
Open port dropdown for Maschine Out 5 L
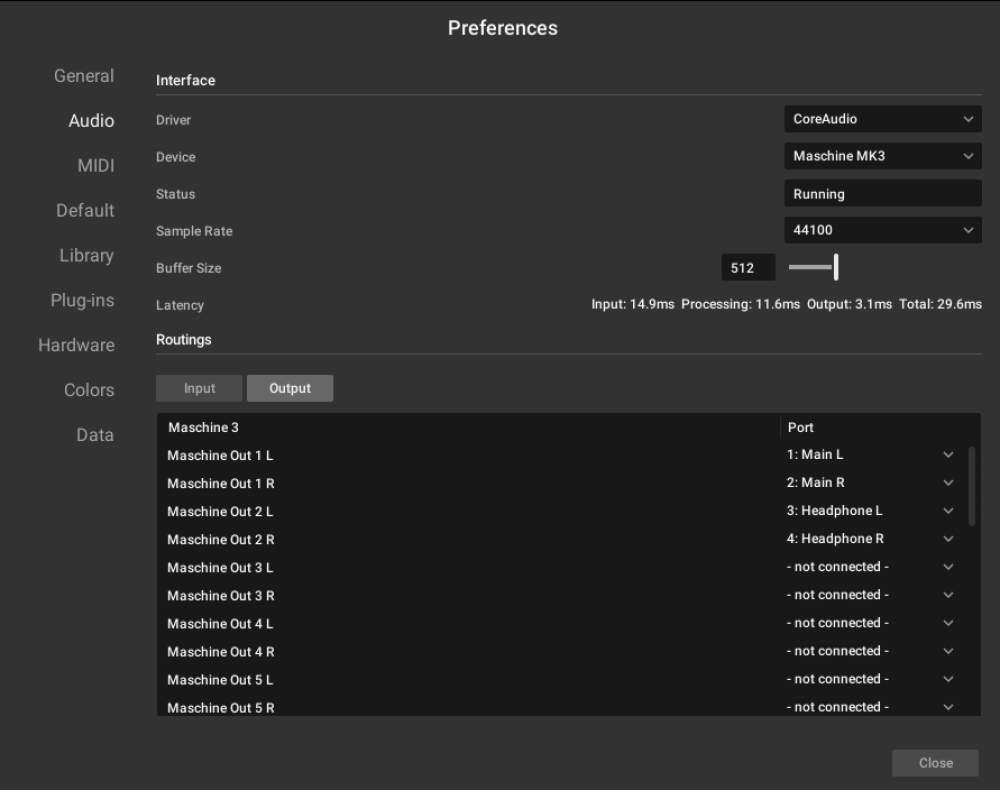tap(870, 679)
